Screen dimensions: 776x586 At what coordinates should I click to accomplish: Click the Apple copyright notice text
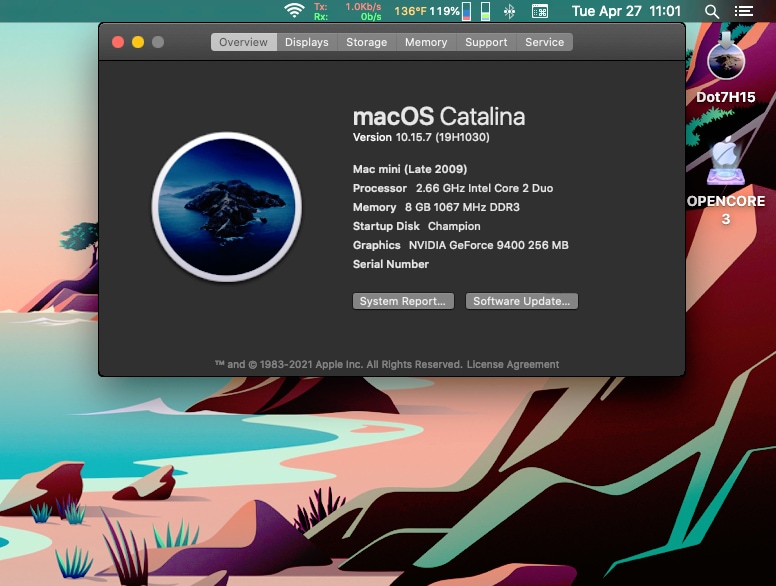(339, 364)
